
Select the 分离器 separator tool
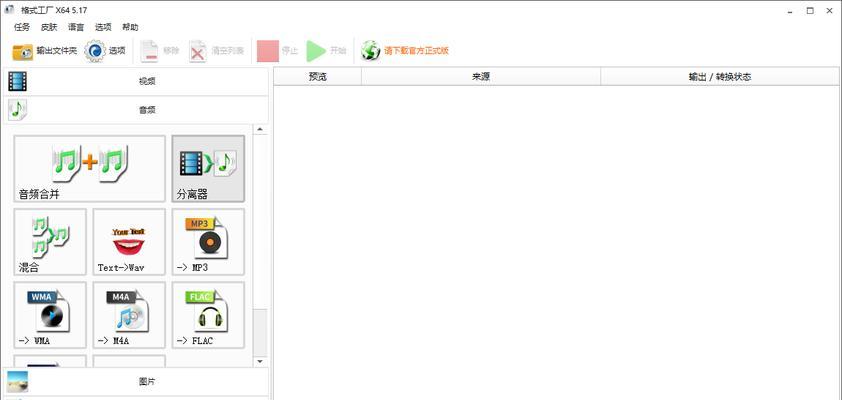(x=208, y=169)
